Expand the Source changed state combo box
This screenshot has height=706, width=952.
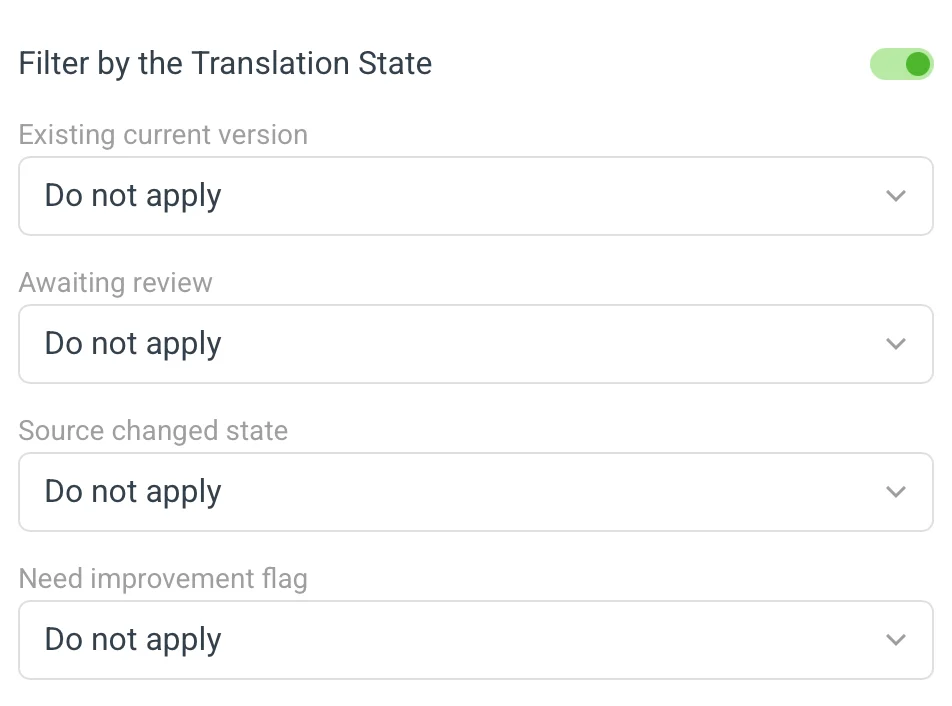(x=475, y=492)
